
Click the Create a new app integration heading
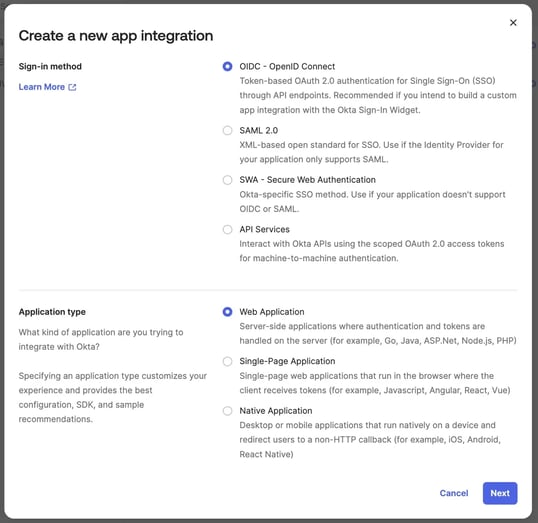116,36
